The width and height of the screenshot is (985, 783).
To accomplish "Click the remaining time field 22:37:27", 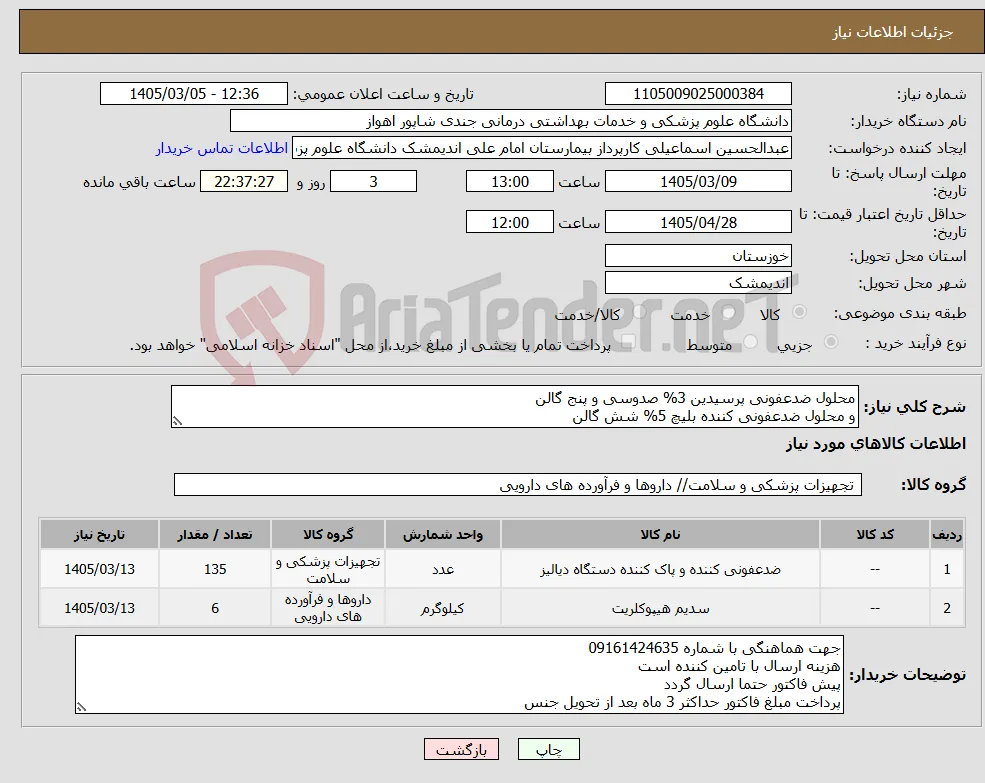I will pyautogui.click(x=244, y=182).
